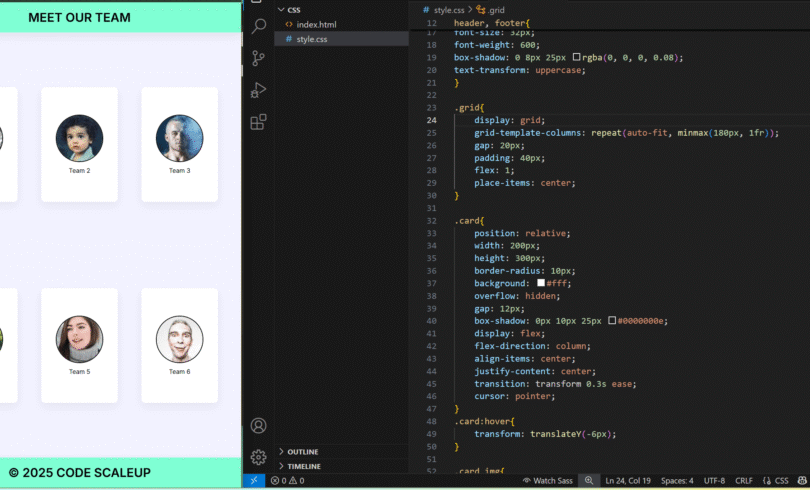This screenshot has height=490, width=810.
Task: Open the Manage settings gear
Action: [259, 457]
